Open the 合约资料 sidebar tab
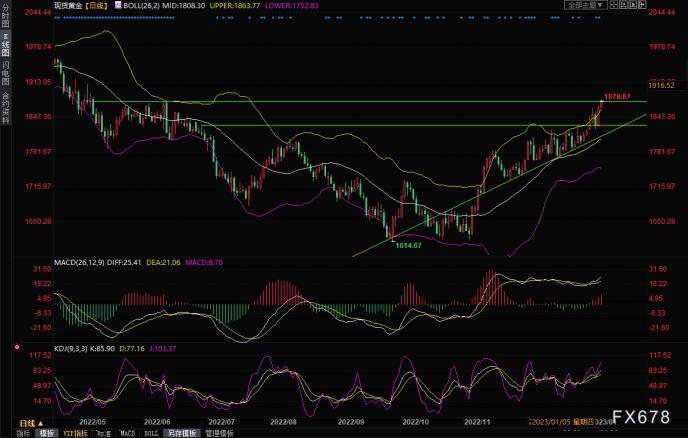The width and height of the screenshot is (688, 438). 5,107
